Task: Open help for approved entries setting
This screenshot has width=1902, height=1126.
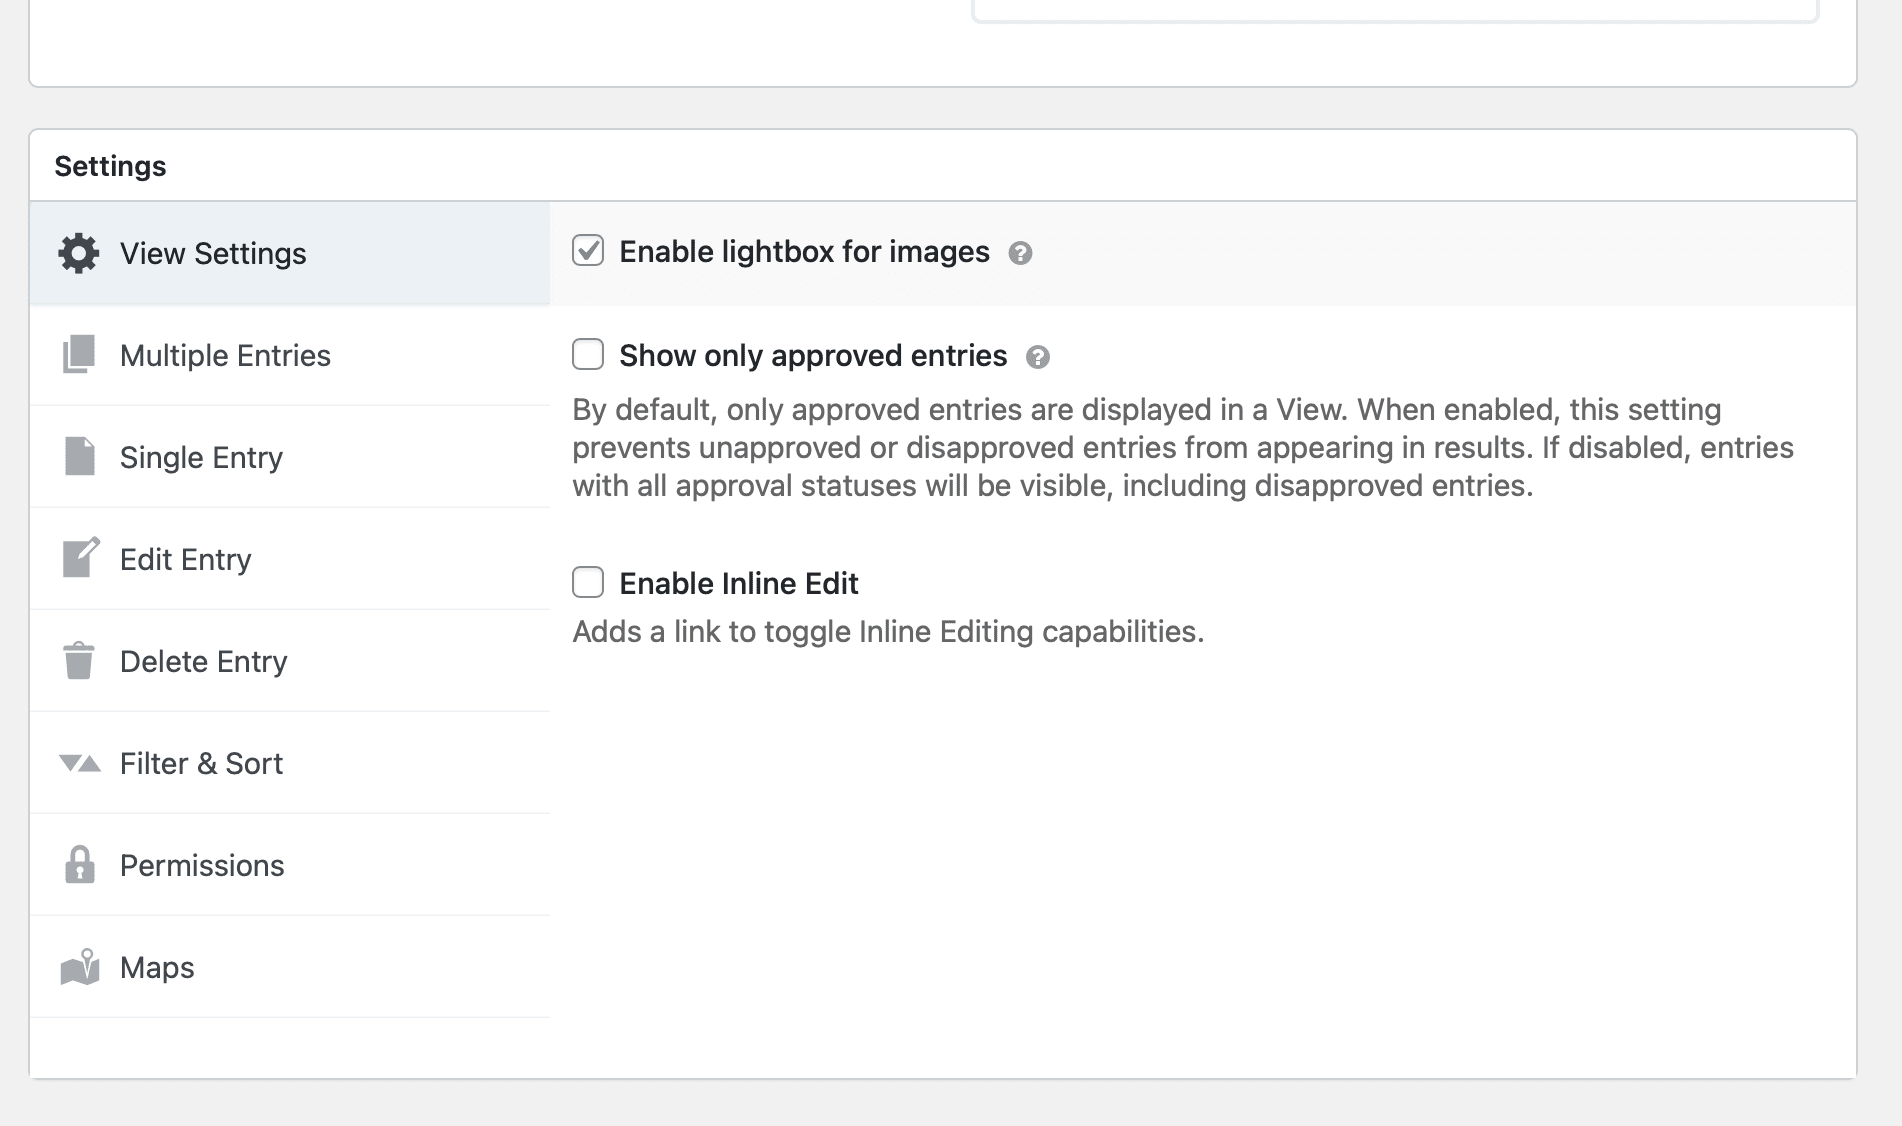Action: pyautogui.click(x=1040, y=358)
